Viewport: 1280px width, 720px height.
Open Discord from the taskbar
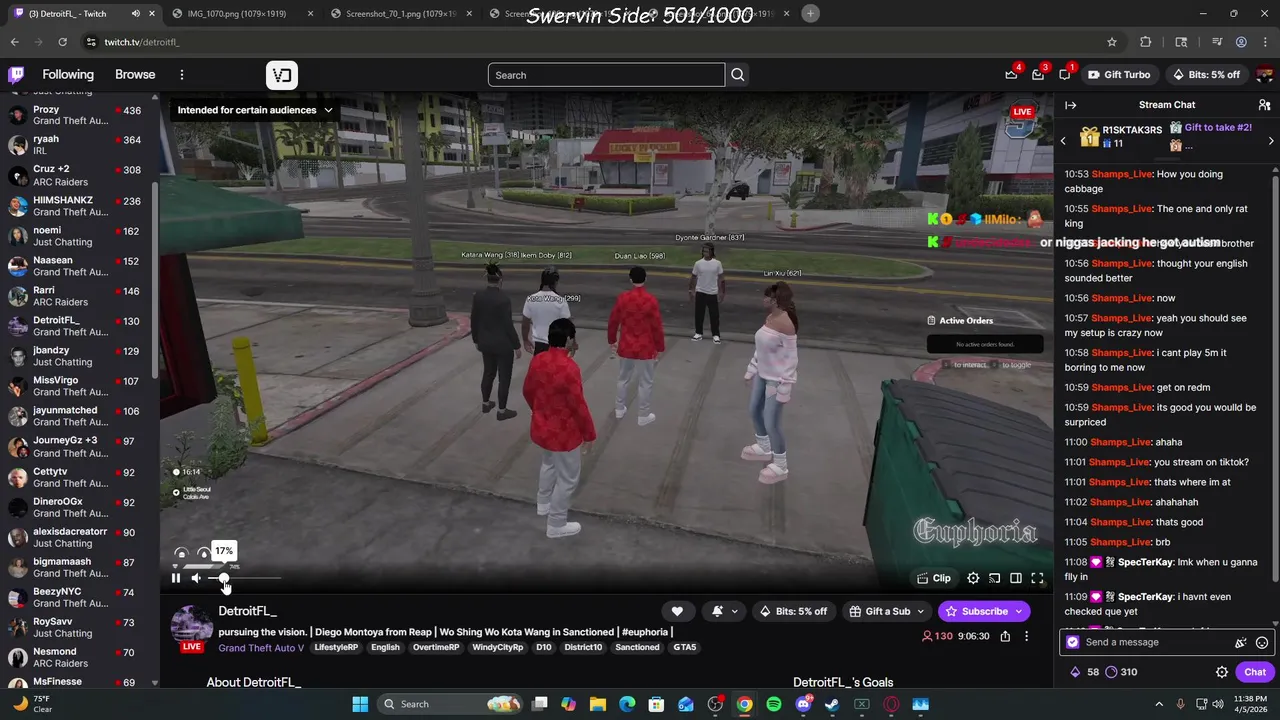click(x=803, y=704)
